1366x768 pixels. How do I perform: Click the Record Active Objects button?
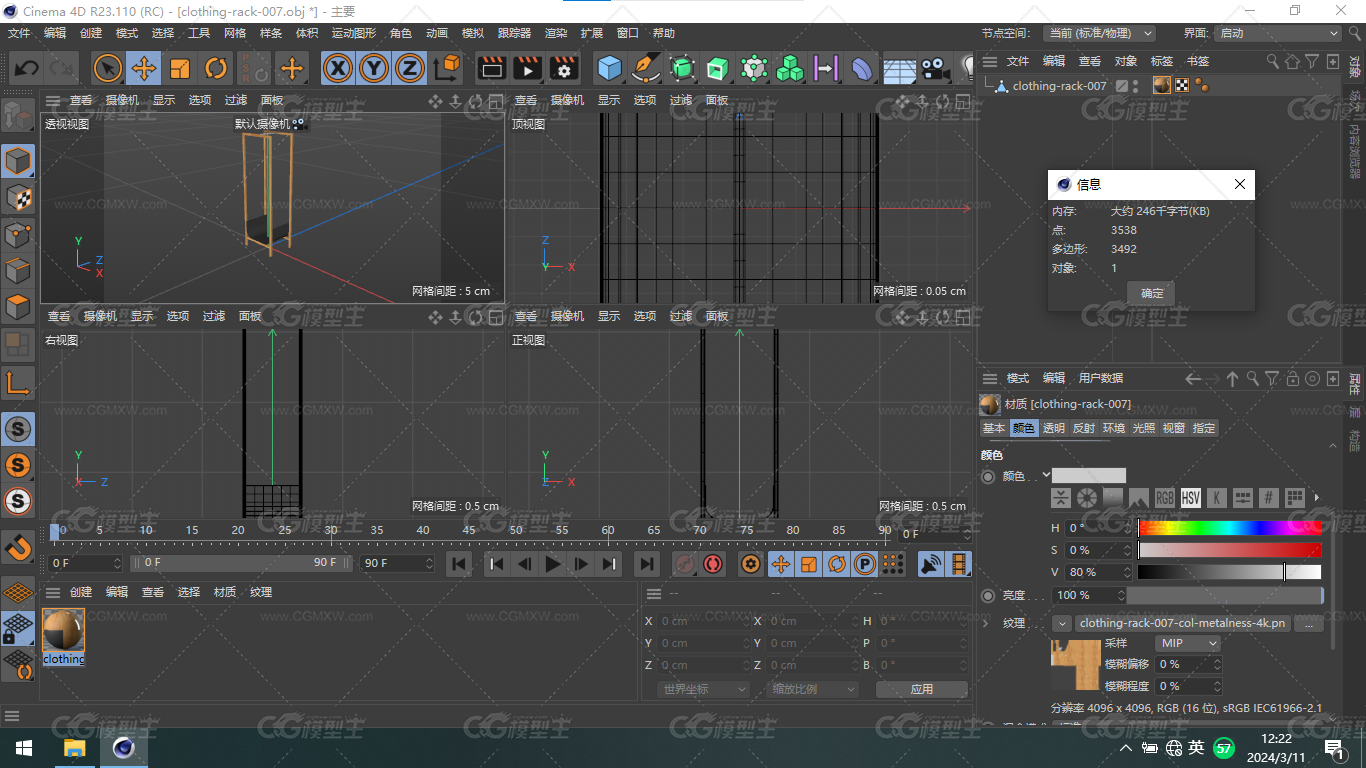[685, 564]
